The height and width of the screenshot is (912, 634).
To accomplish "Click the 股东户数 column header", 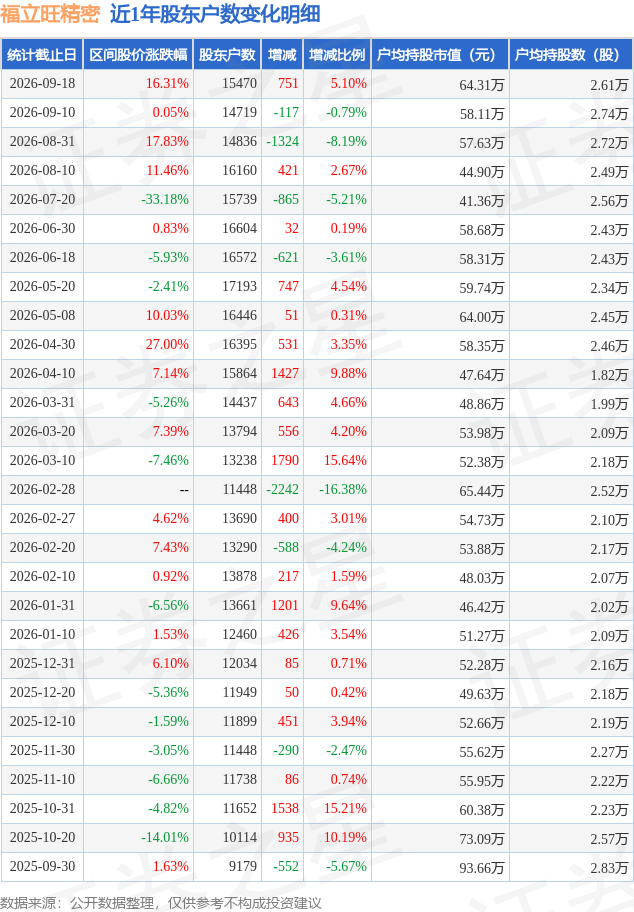I will 227,55.
